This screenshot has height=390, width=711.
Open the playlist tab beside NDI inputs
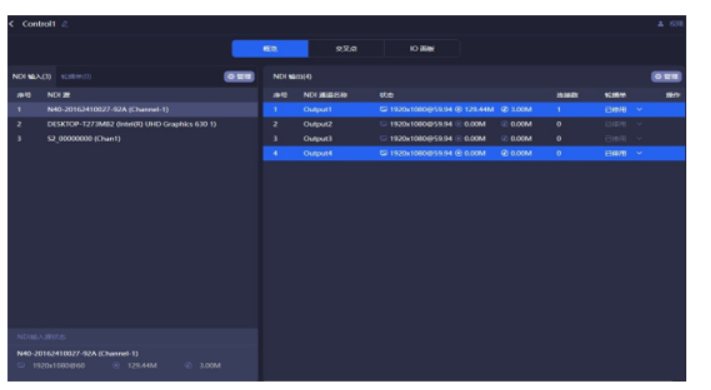76,77
